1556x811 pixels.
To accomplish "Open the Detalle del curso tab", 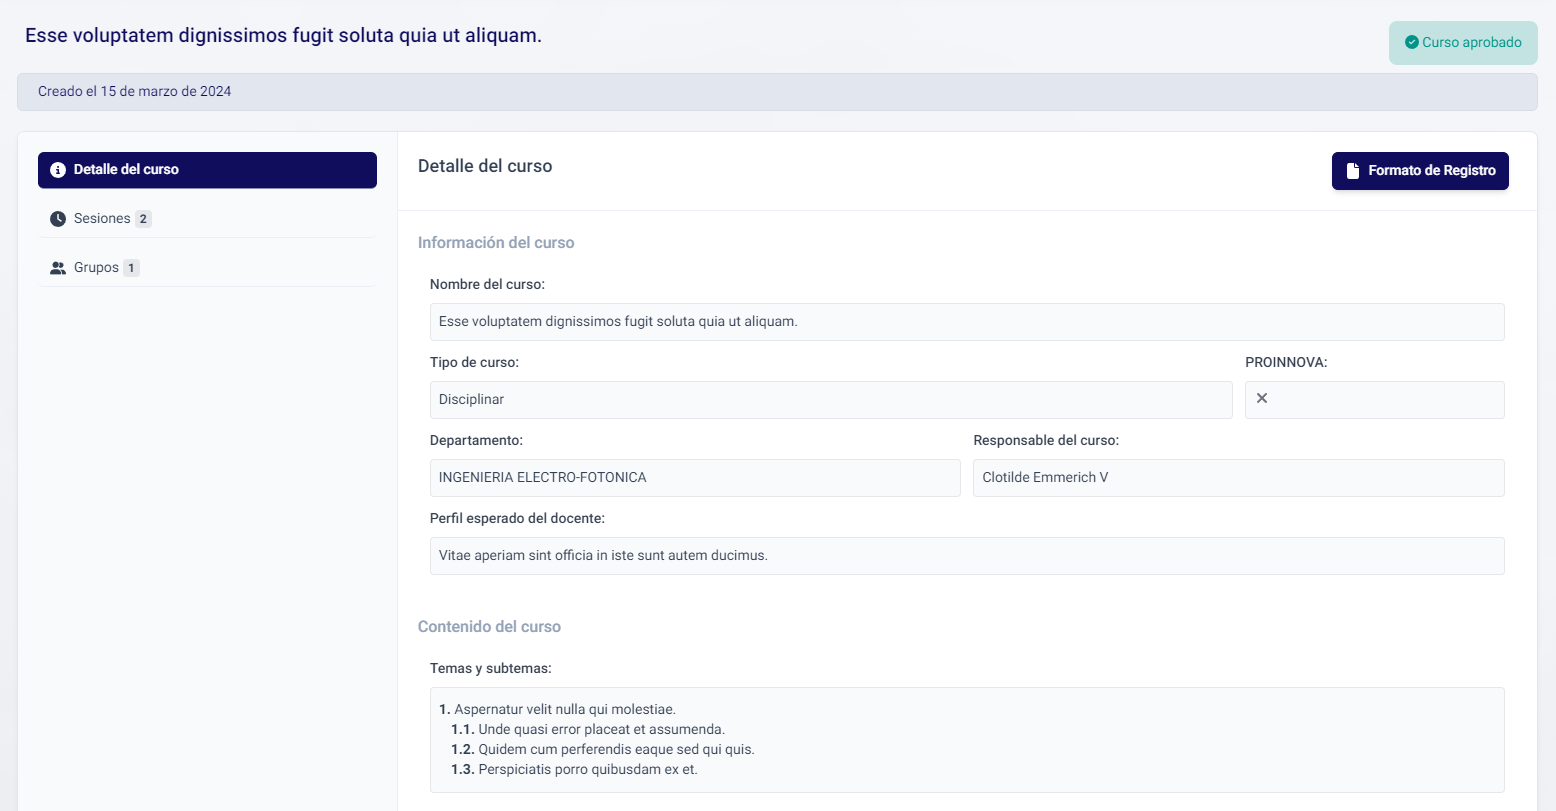I will (x=207, y=170).
